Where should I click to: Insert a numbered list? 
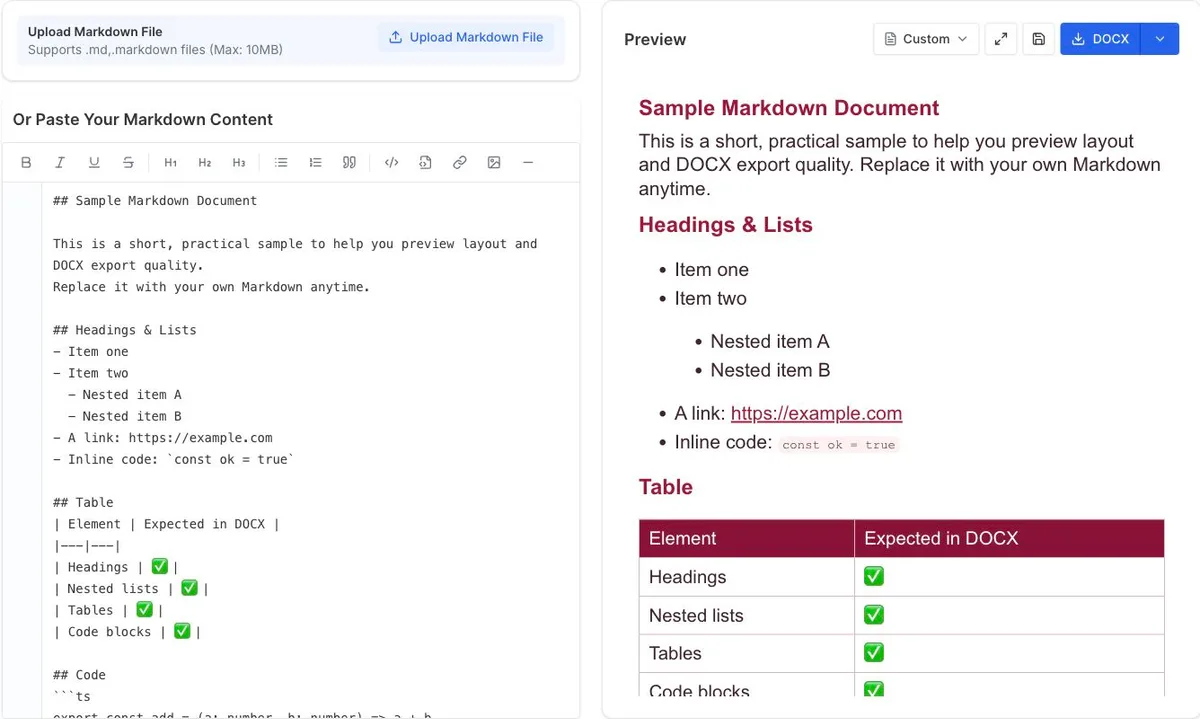(315, 162)
